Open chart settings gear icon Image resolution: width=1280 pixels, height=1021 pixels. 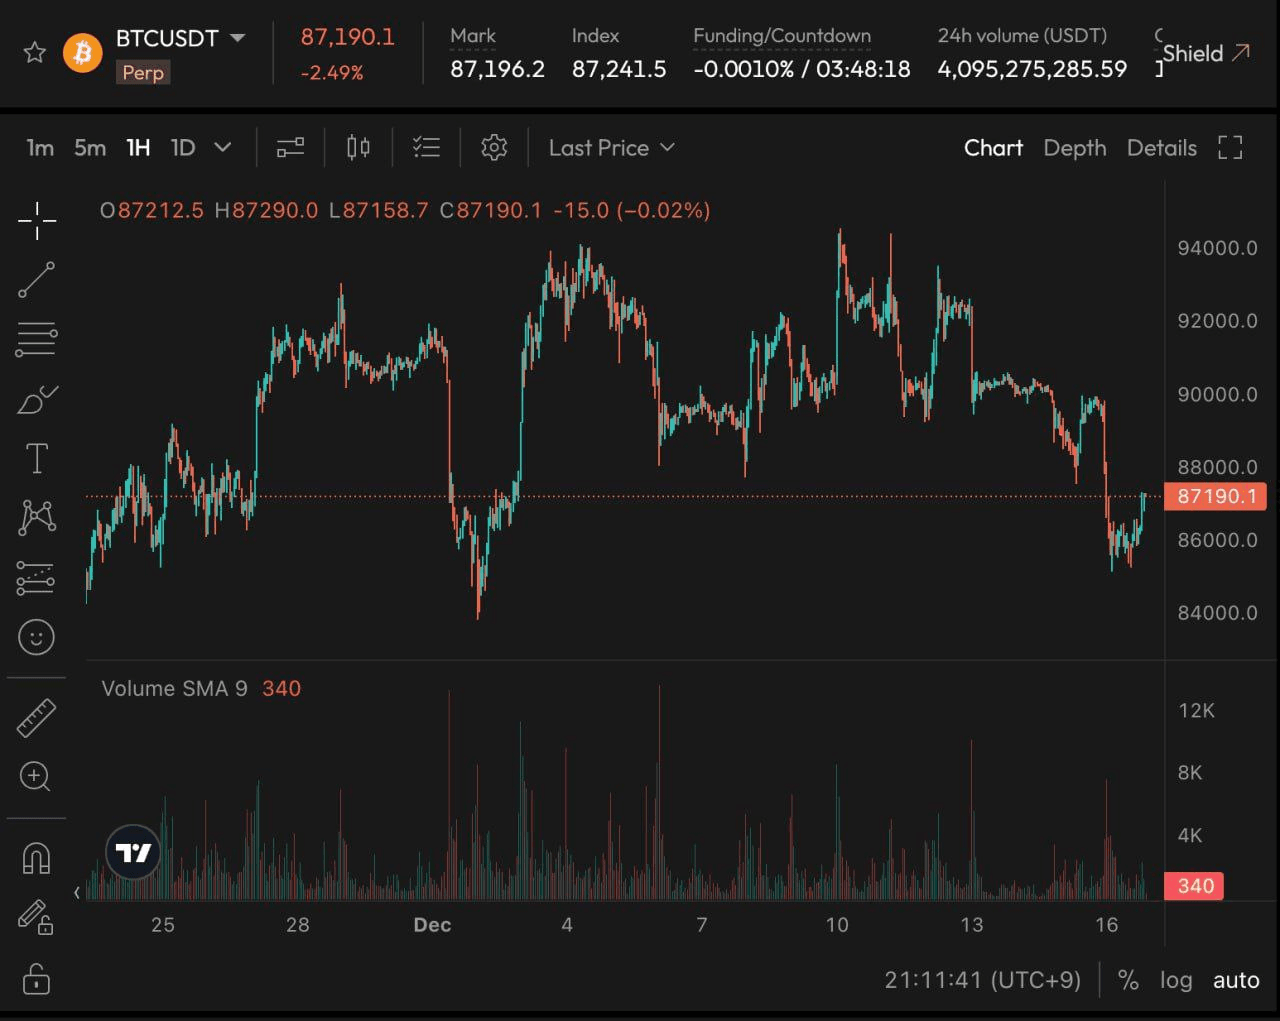pos(494,148)
